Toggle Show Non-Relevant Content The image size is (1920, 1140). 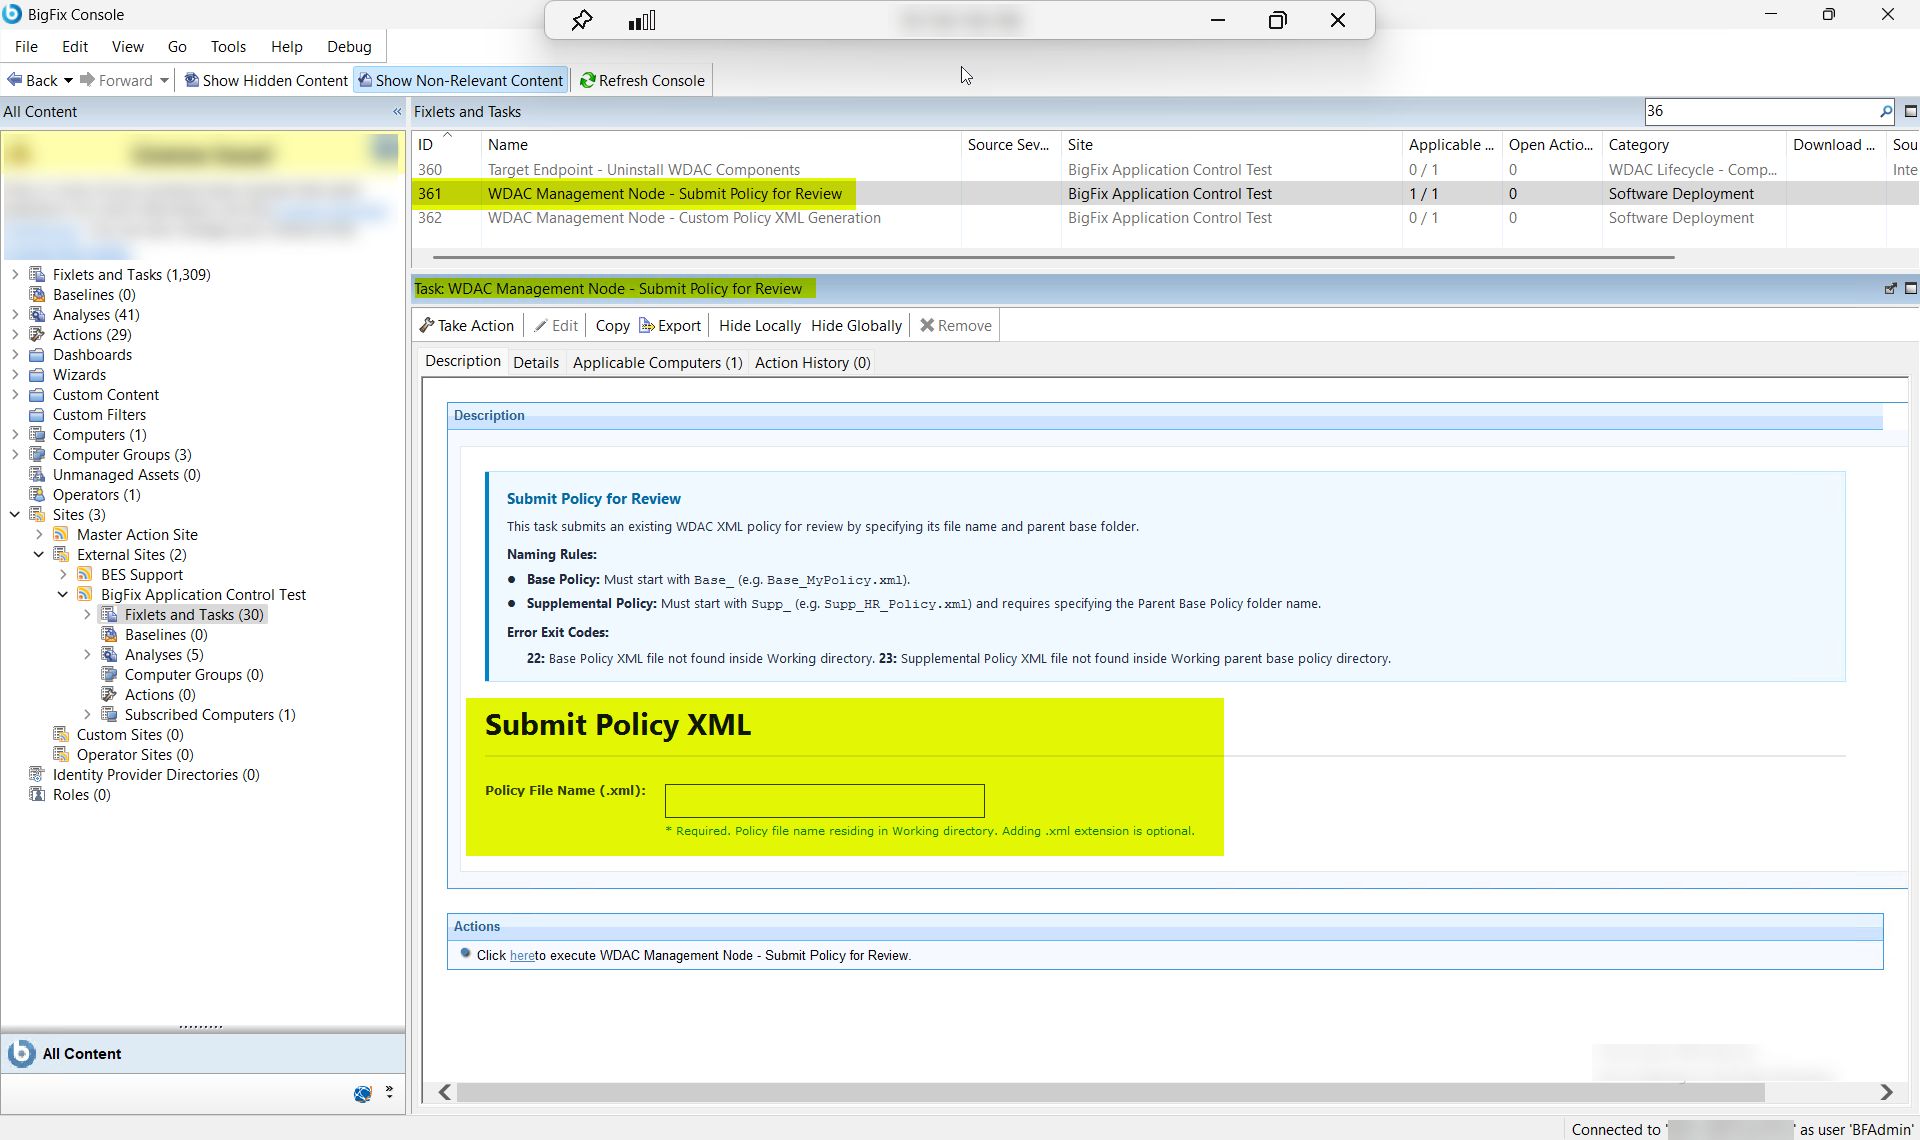click(461, 80)
